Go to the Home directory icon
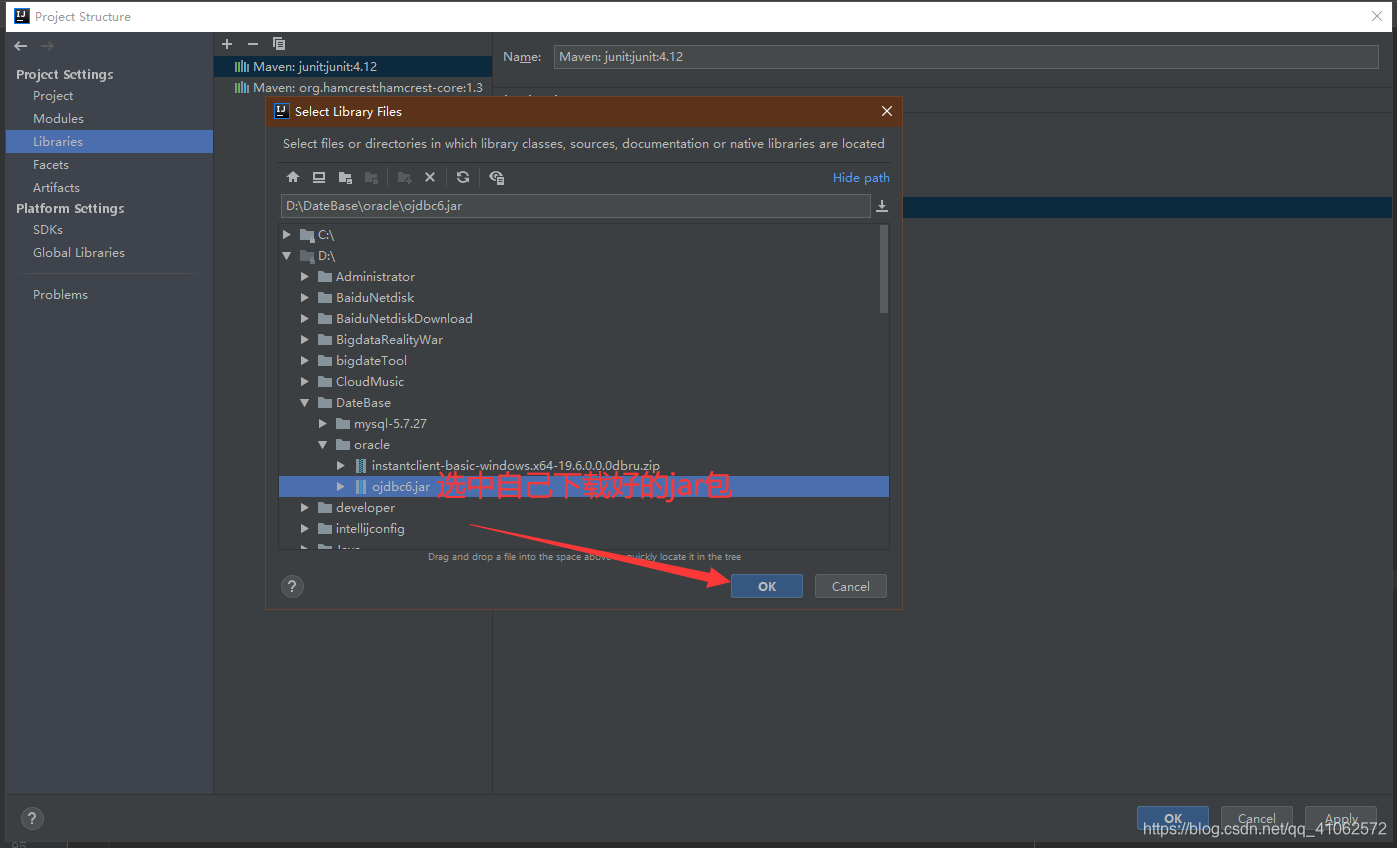The image size is (1397, 848). [x=293, y=177]
